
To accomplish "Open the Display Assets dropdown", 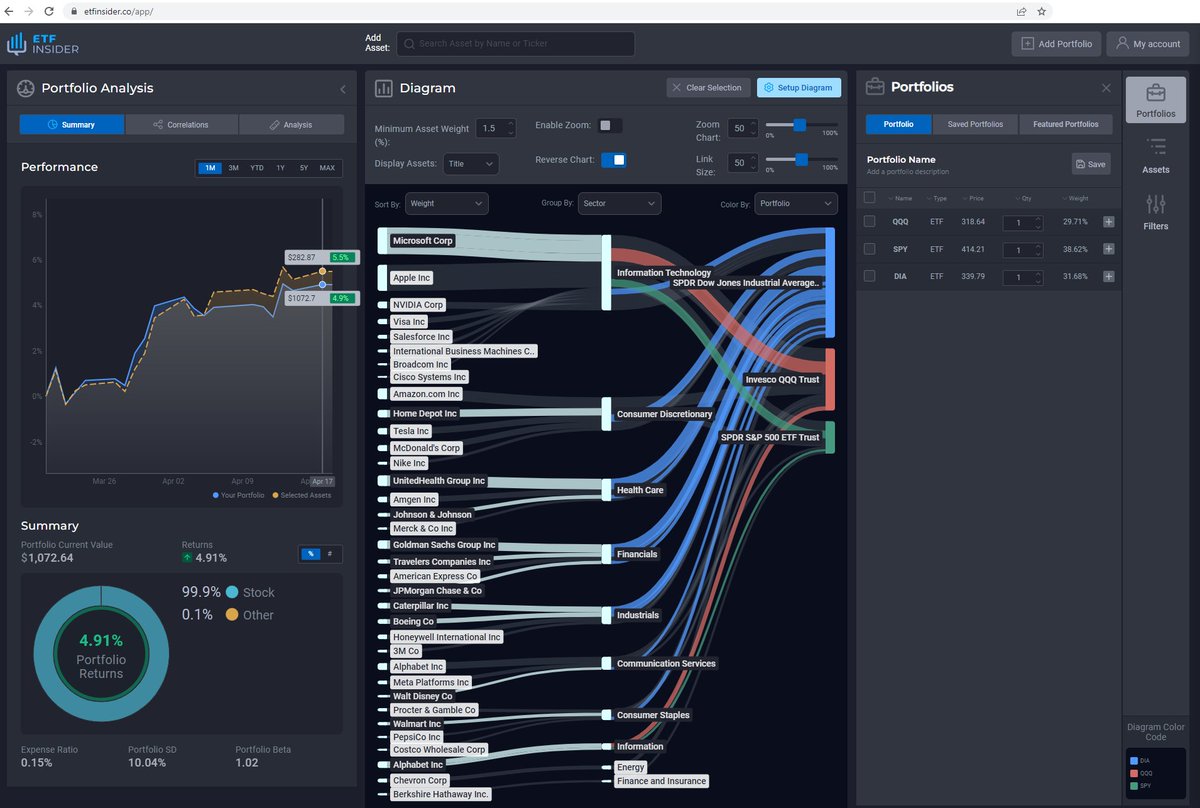I will click(470, 163).
